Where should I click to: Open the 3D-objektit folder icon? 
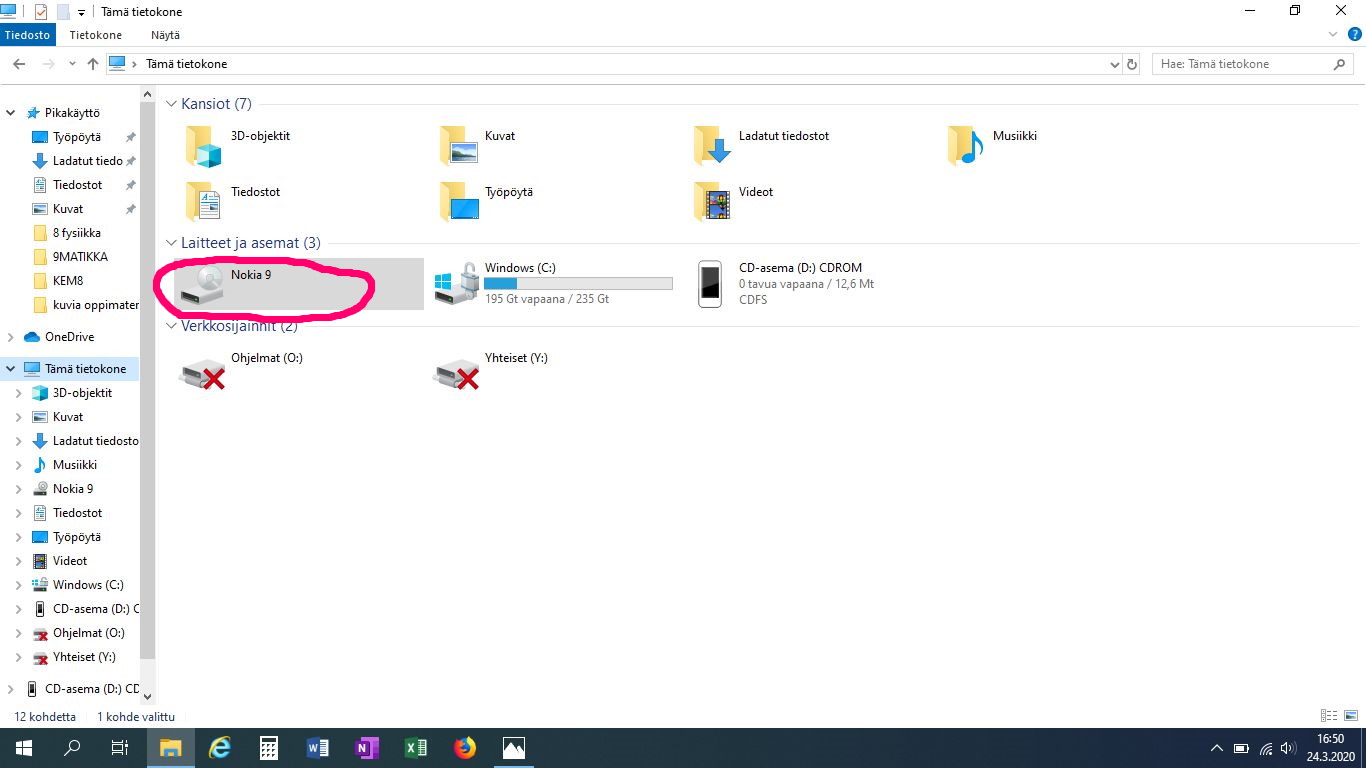click(x=204, y=146)
